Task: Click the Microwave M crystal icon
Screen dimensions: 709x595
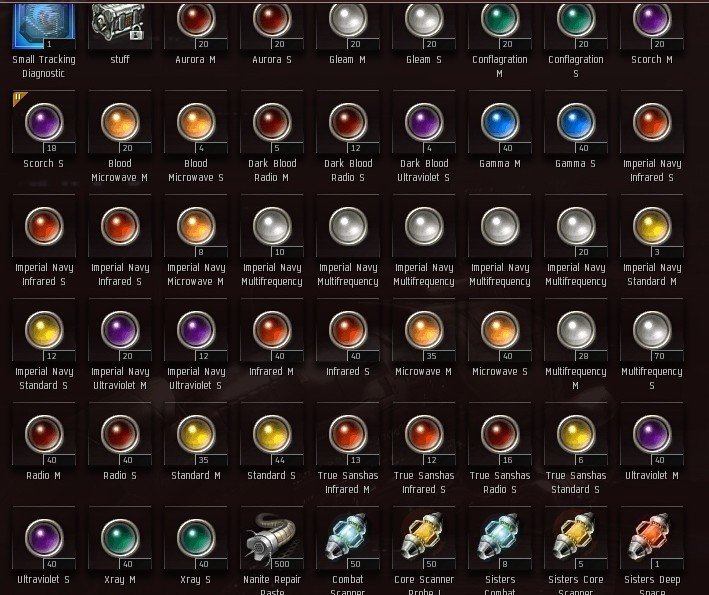Action: click(424, 330)
